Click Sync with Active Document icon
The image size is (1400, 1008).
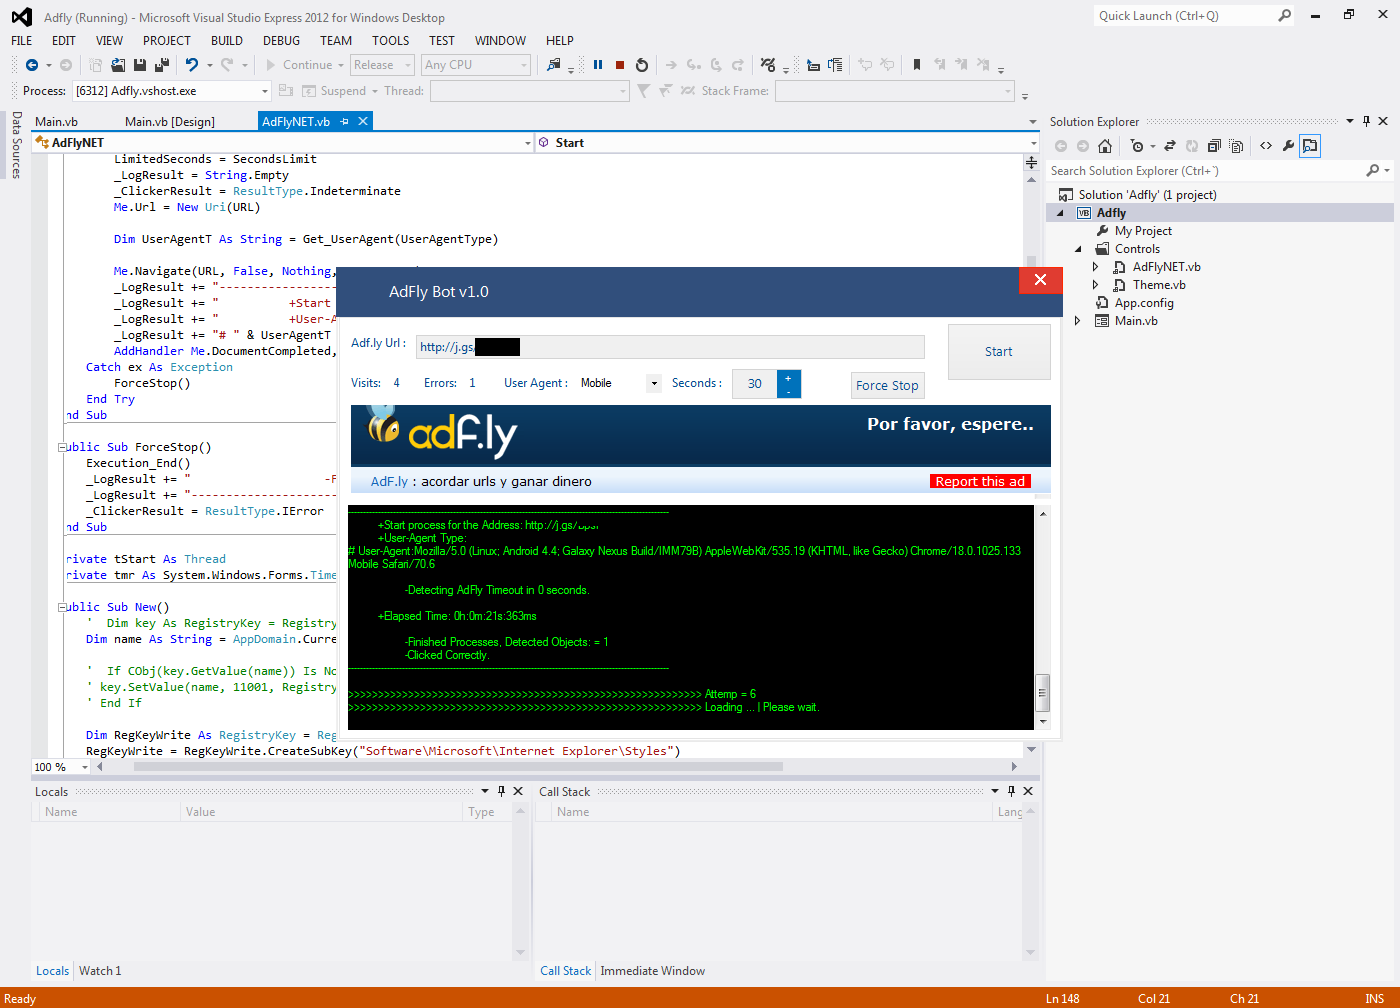tap(1170, 146)
